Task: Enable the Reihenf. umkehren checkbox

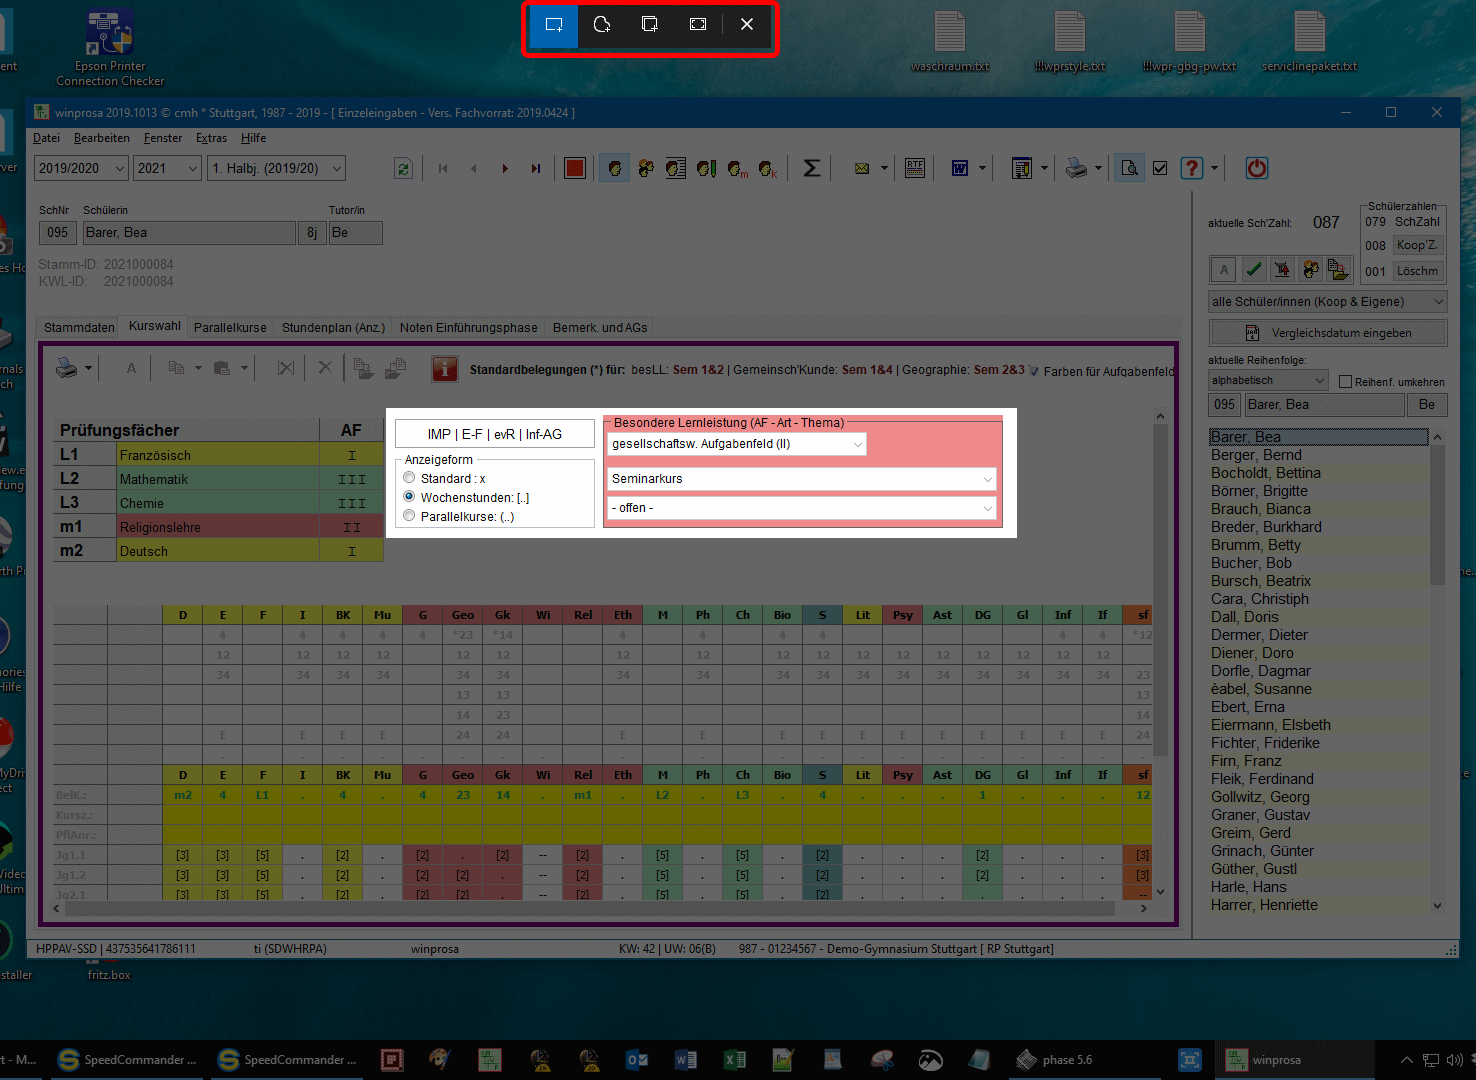Action: [1345, 381]
